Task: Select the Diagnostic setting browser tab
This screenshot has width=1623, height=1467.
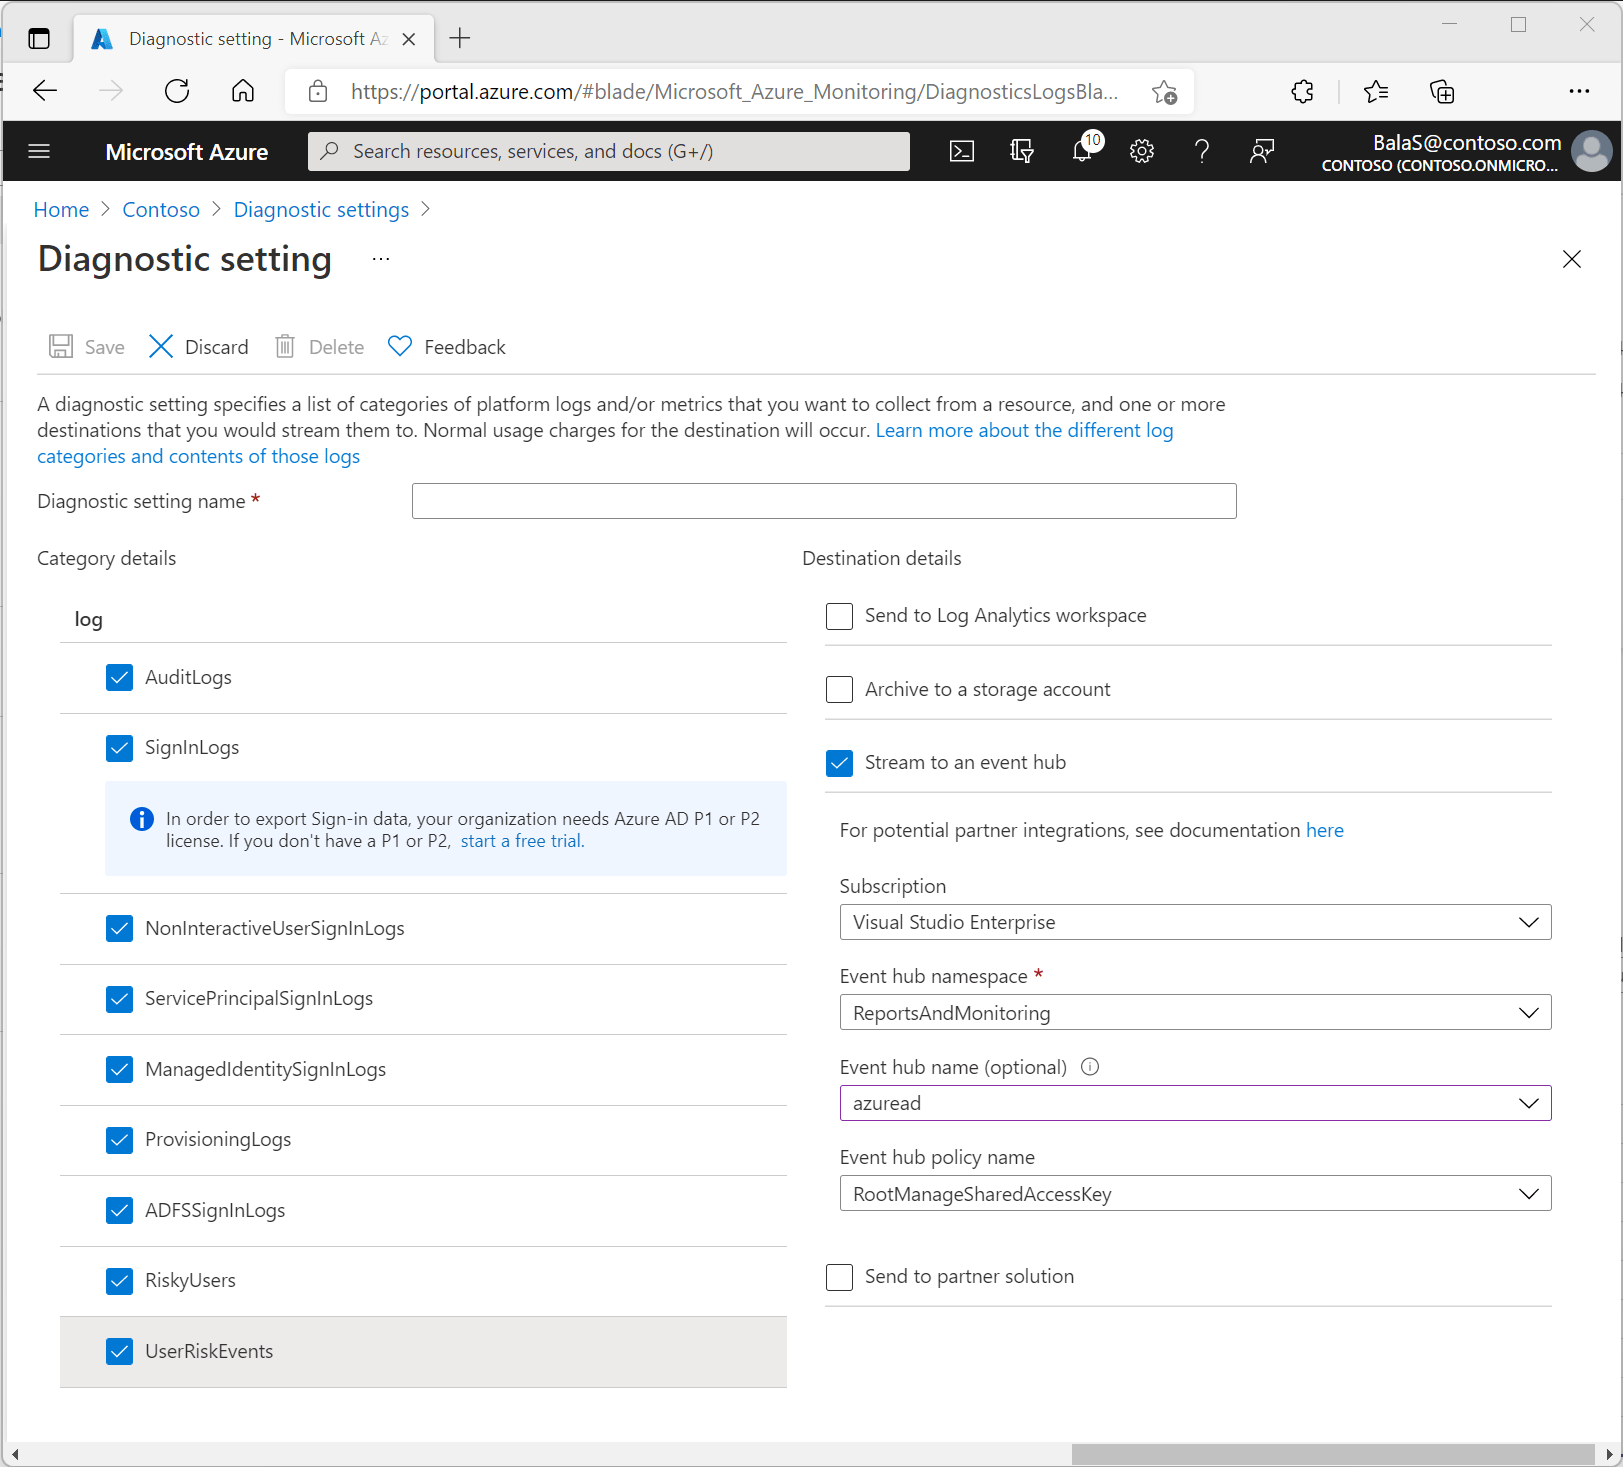Action: point(240,38)
